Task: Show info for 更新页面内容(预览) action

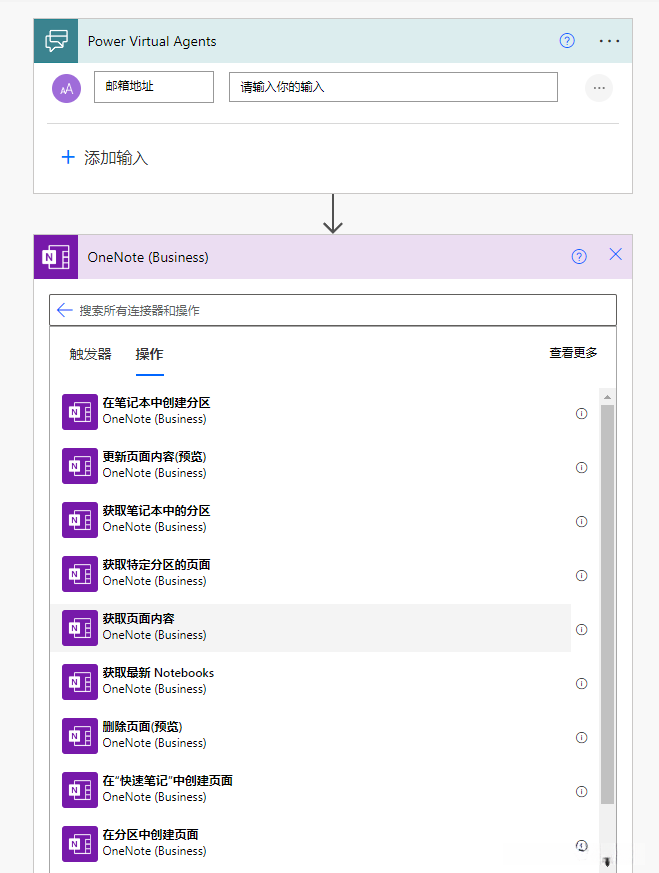Action: (x=582, y=468)
